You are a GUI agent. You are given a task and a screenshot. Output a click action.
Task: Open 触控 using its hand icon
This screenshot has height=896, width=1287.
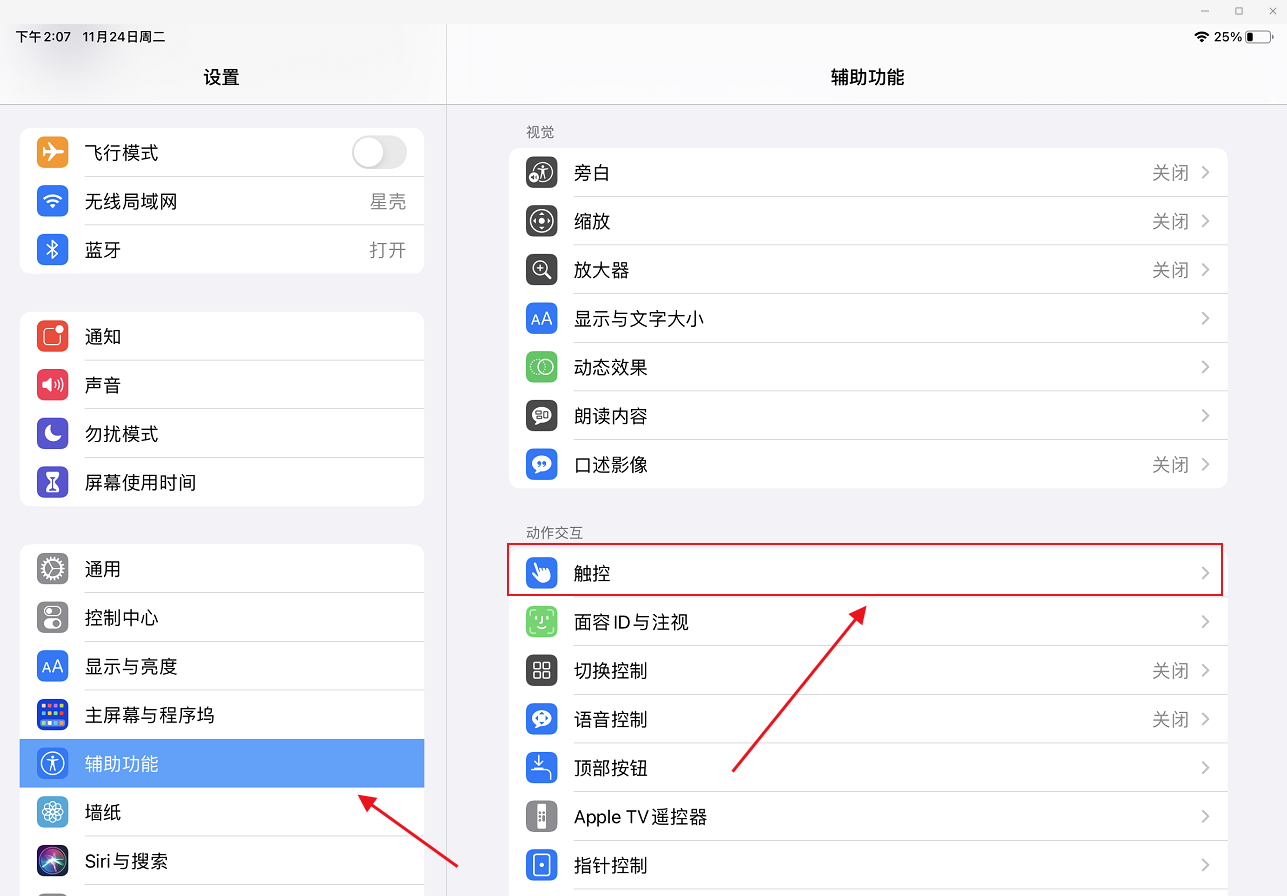click(541, 572)
